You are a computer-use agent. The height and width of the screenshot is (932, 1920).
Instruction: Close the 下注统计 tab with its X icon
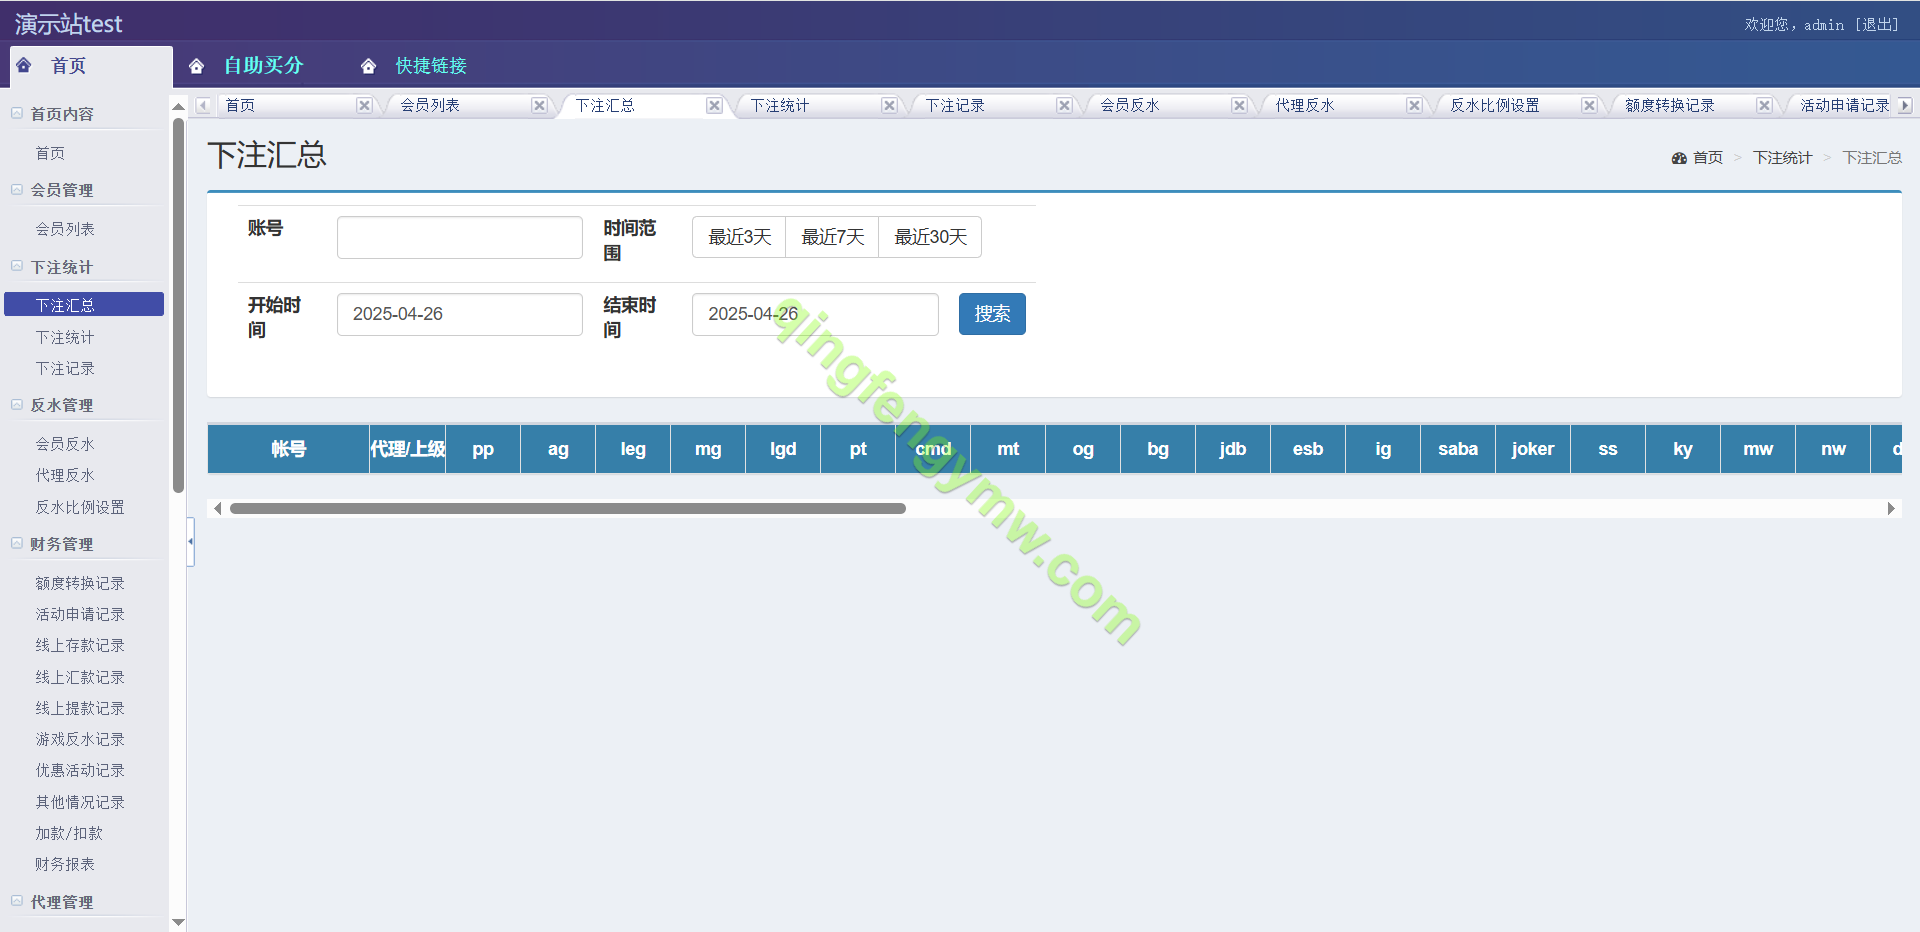[889, 105]
